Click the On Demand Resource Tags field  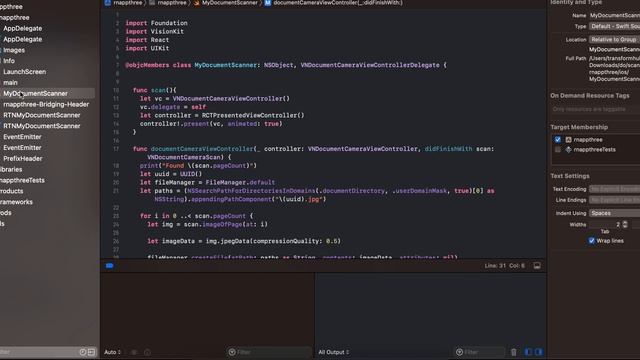(x=595, y=109)
